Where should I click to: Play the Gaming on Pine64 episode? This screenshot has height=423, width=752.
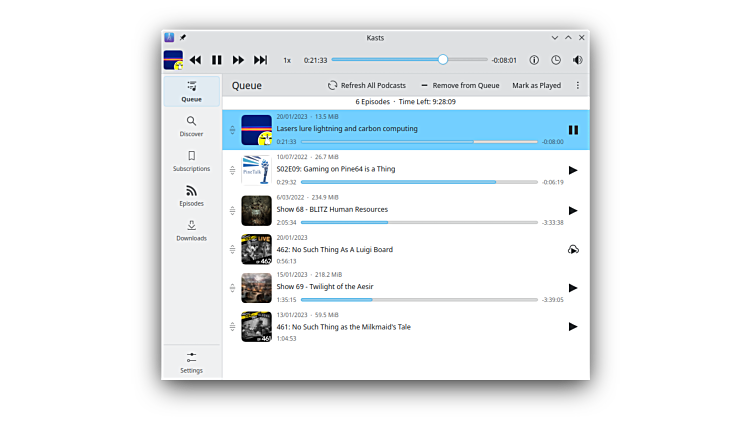573,170
